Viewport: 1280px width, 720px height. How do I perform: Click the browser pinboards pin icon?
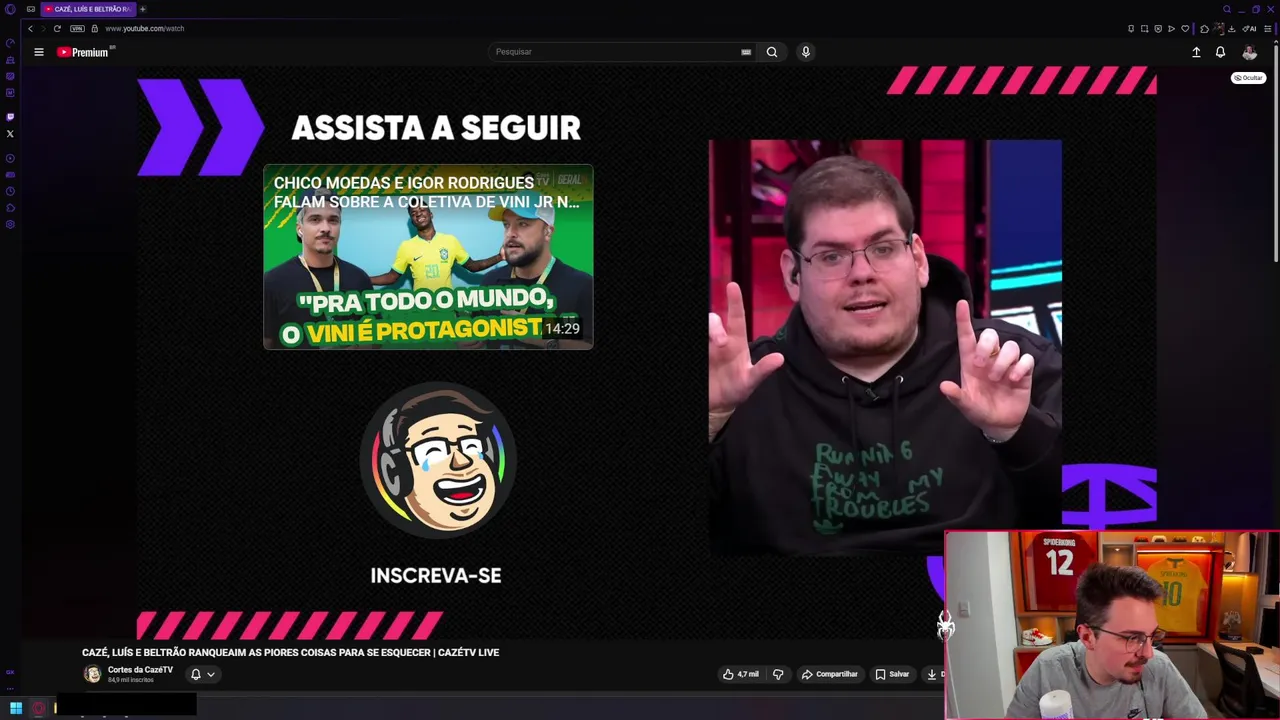(1131, 29)
